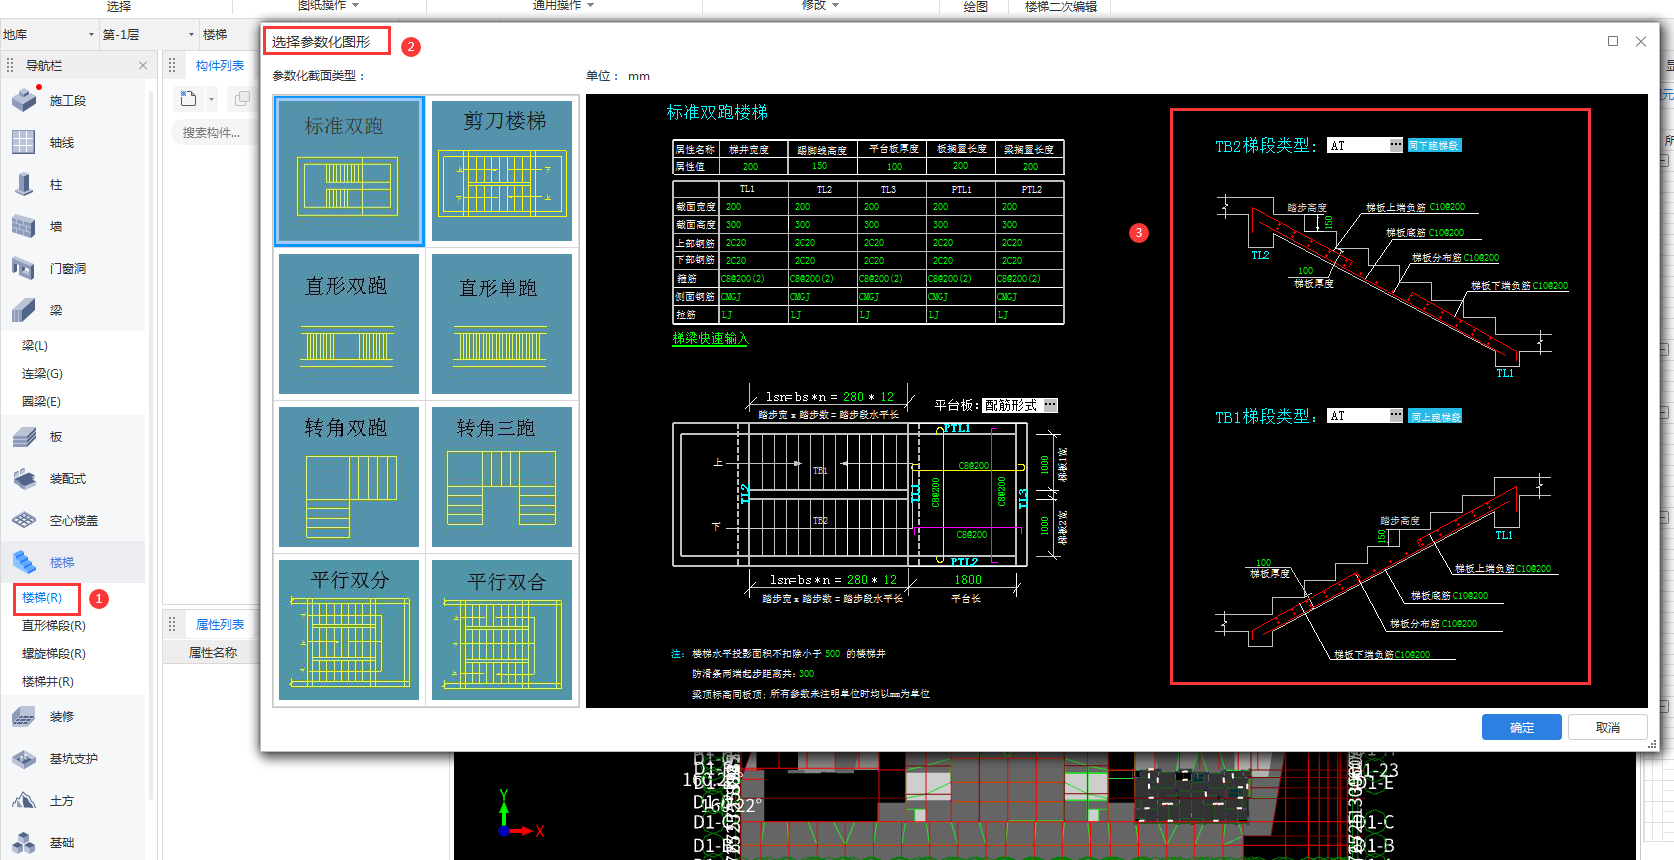Expand the 图纸操作 ribbon group arrow

[x=355, y=5]
